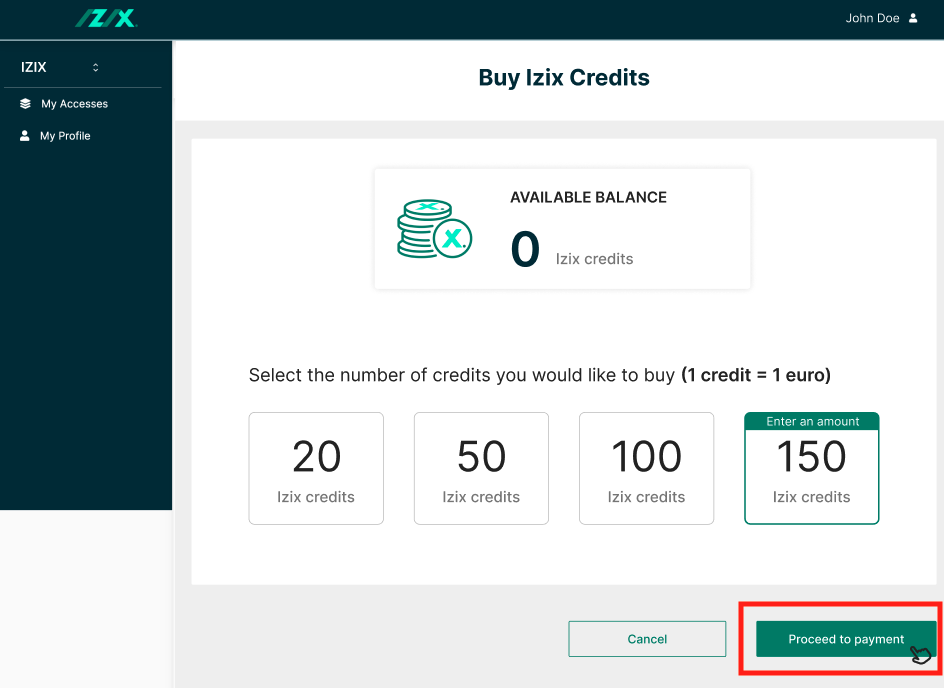Select the 20 Izix credits option

pyautogui.click(x=316, y=468)
